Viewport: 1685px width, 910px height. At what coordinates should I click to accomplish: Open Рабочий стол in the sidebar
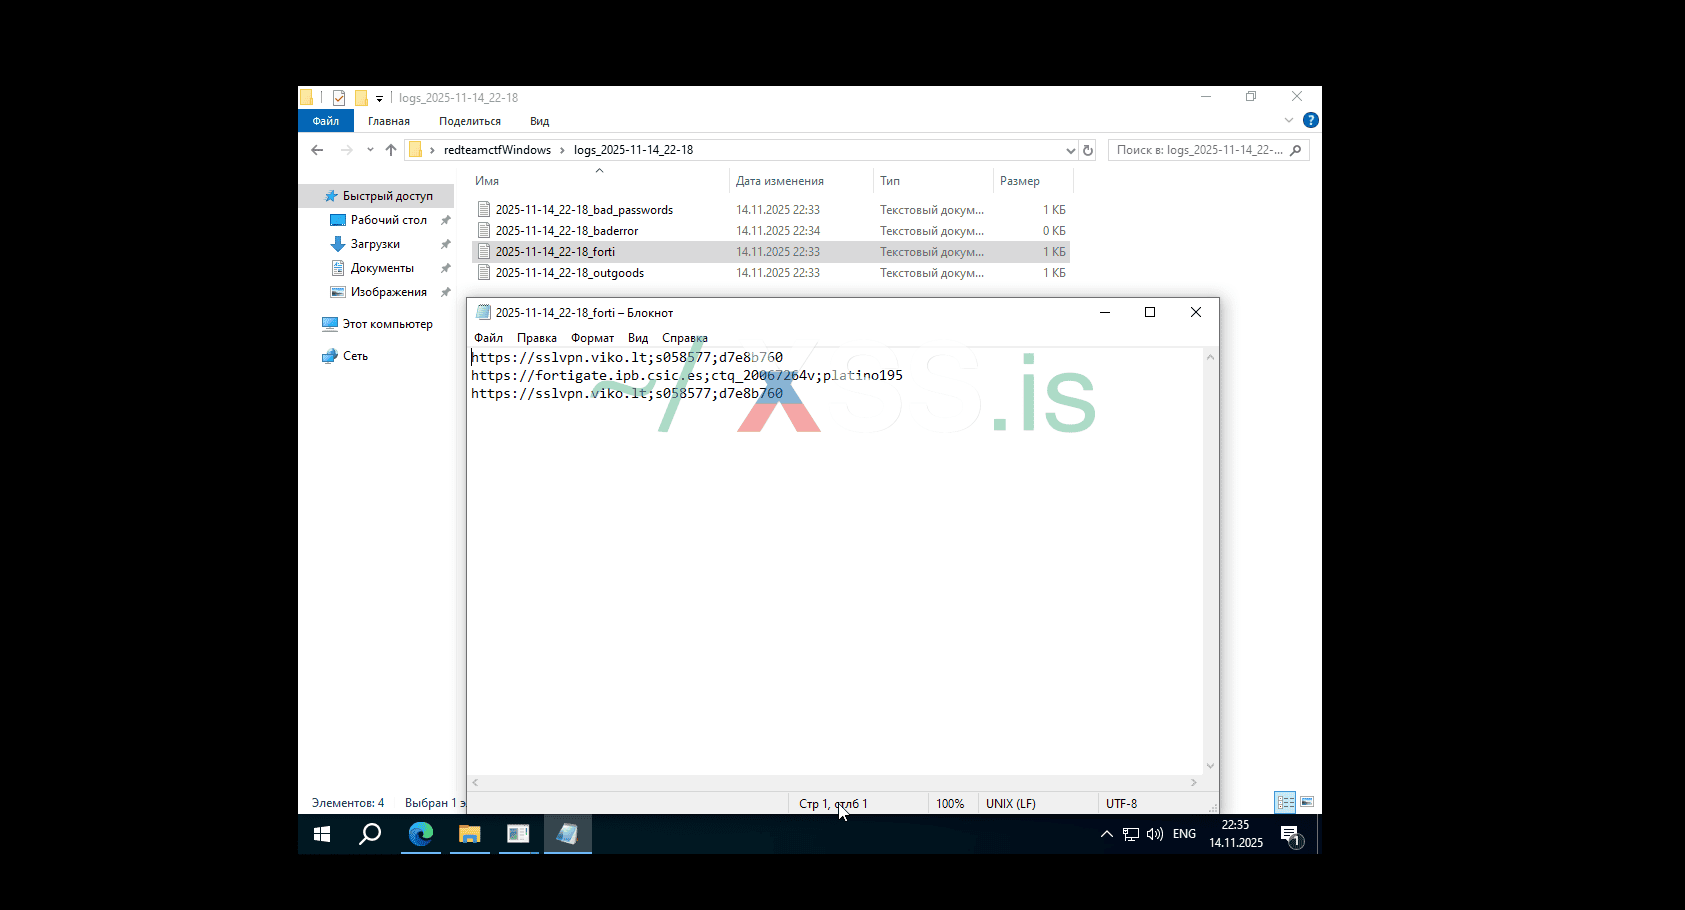pyautogui.click(x=388, y=220)
